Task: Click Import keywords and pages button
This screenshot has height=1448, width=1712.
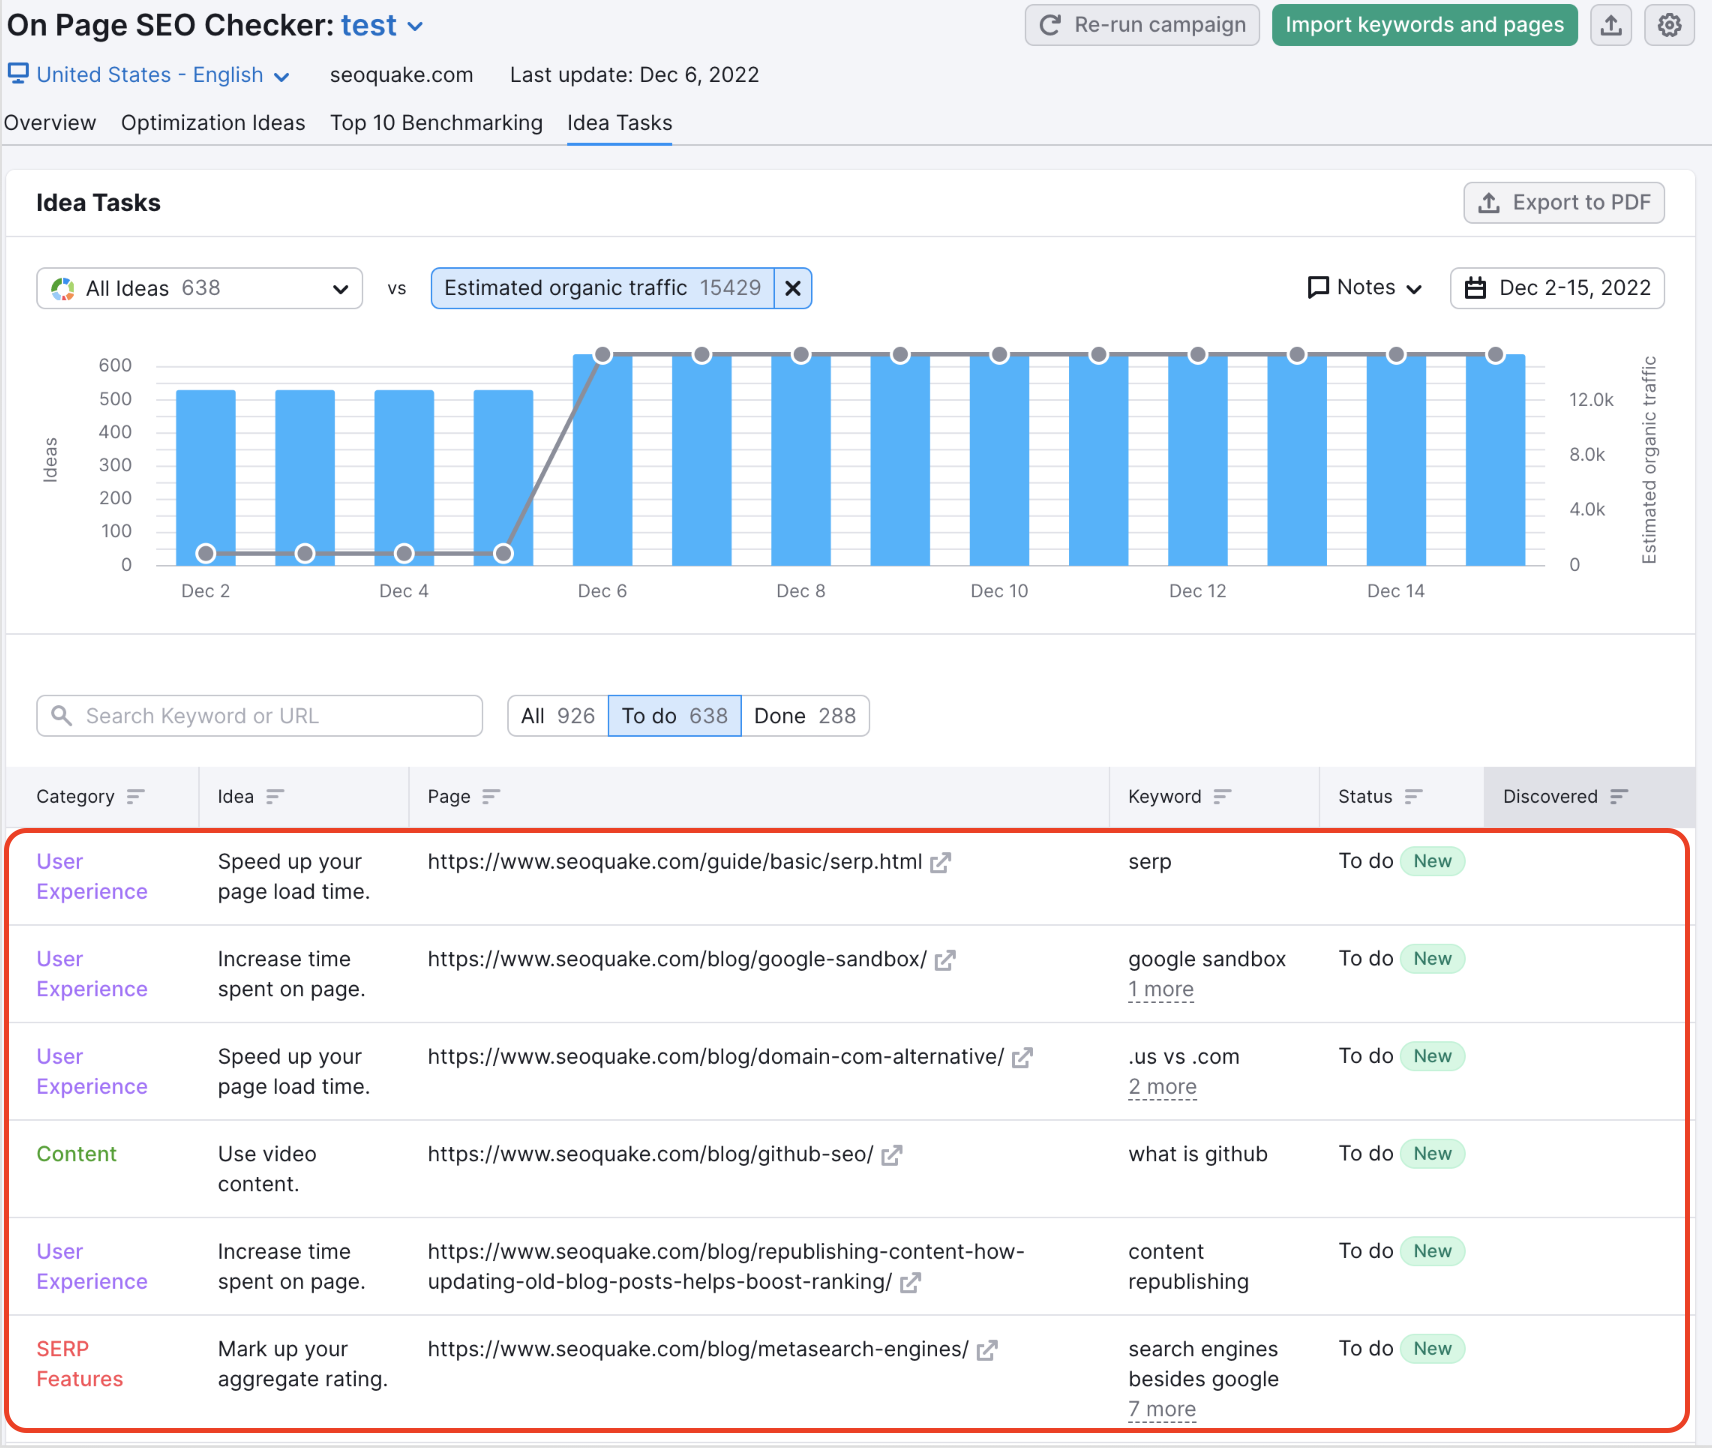Action: point(1424,25)
